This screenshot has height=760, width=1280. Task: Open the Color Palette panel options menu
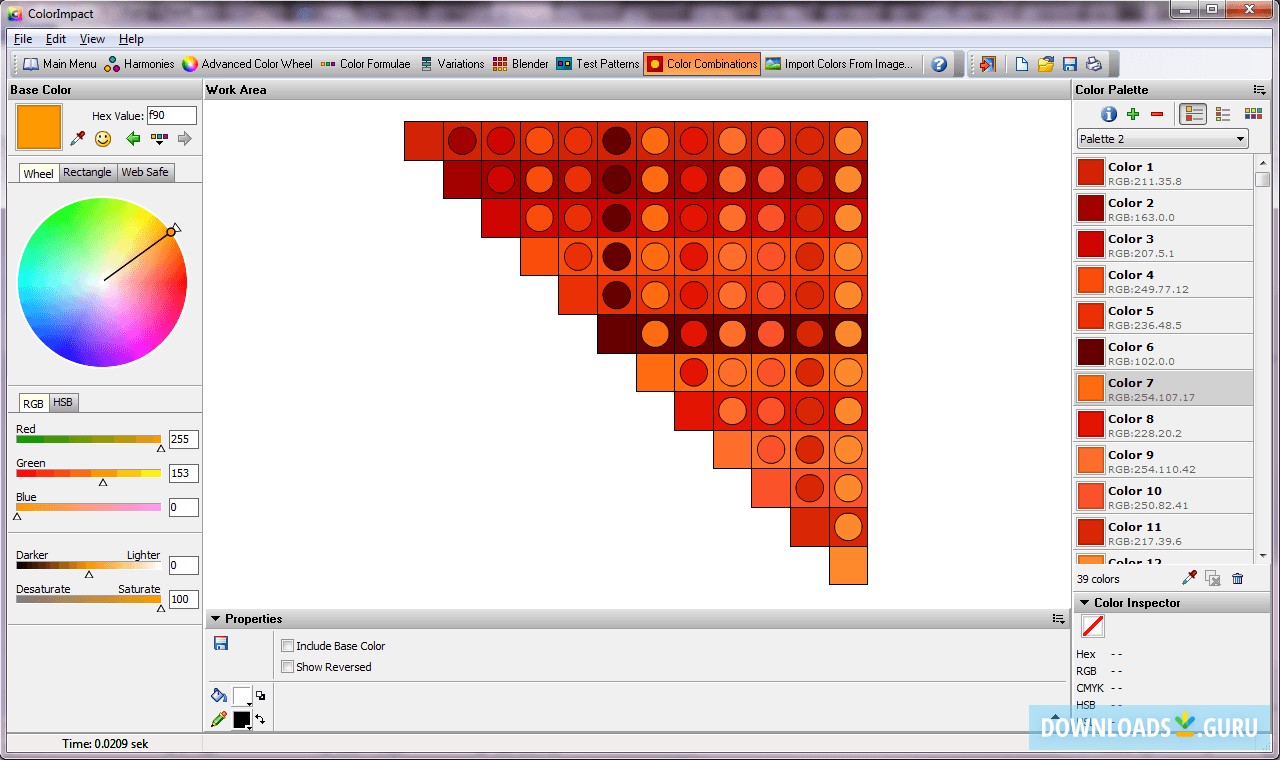click(x=1259, y=90)
